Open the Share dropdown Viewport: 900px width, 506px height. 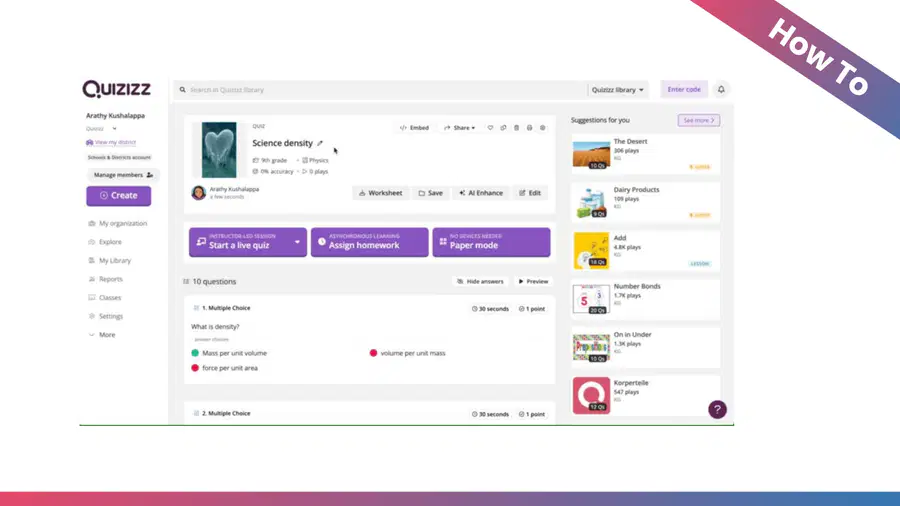459,128
